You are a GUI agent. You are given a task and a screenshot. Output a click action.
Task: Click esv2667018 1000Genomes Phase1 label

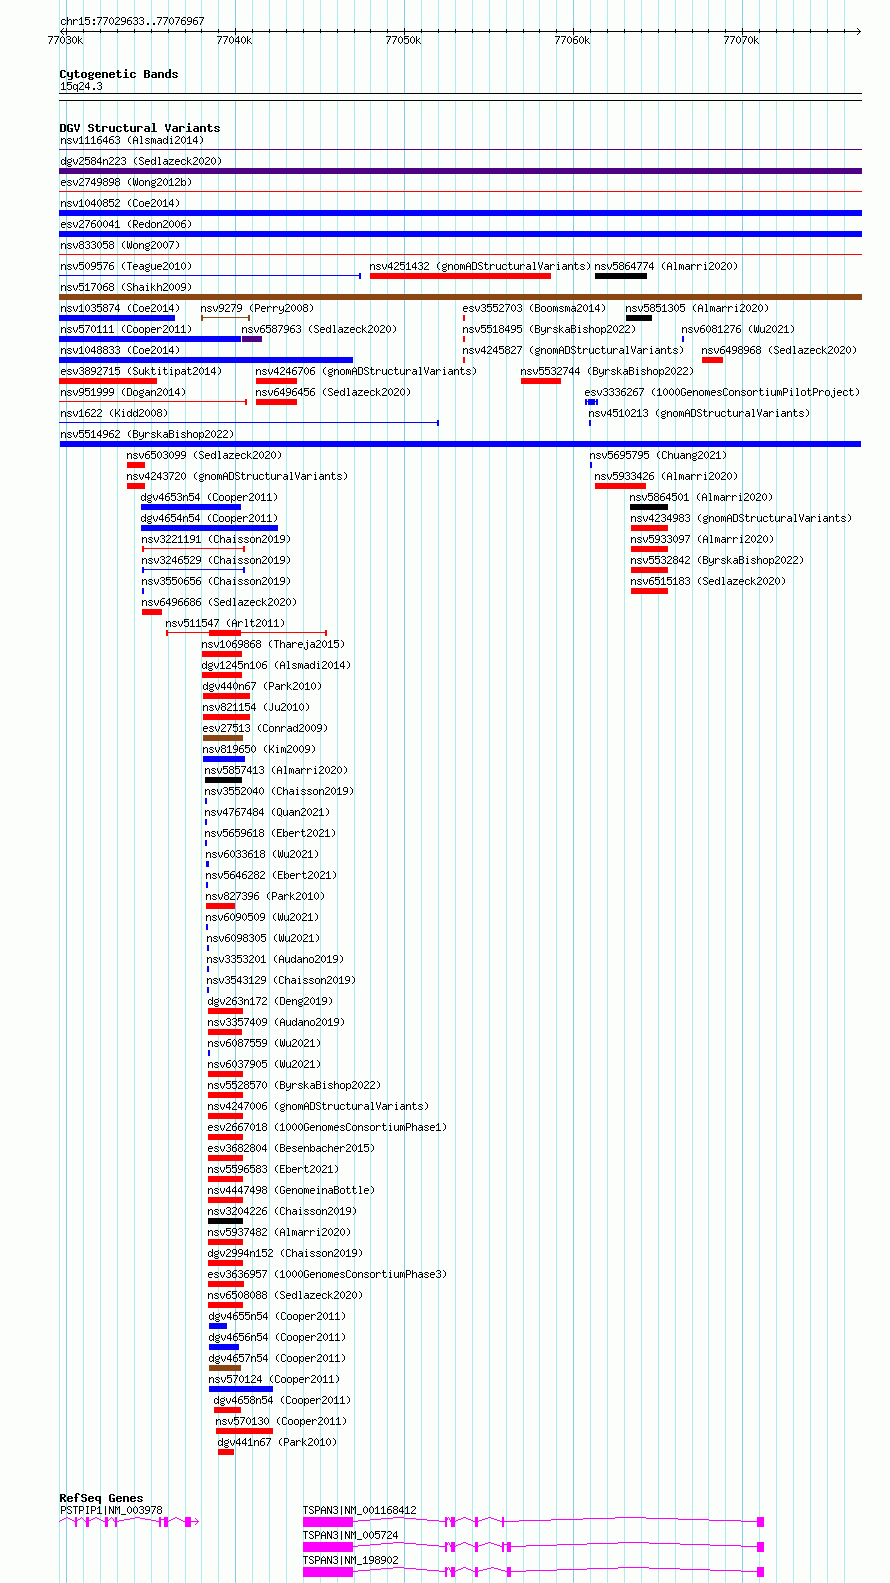click(327, 1127)
